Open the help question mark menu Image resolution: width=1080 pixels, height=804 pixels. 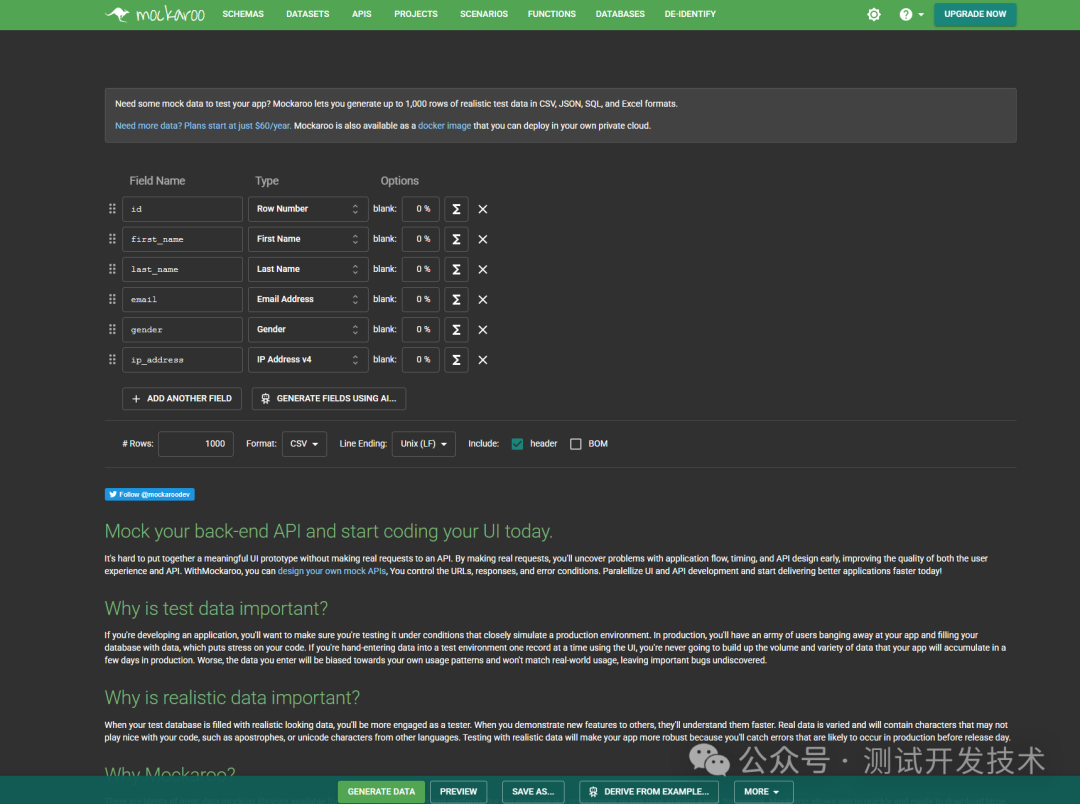pyautogui.click(x=911, y=14)
